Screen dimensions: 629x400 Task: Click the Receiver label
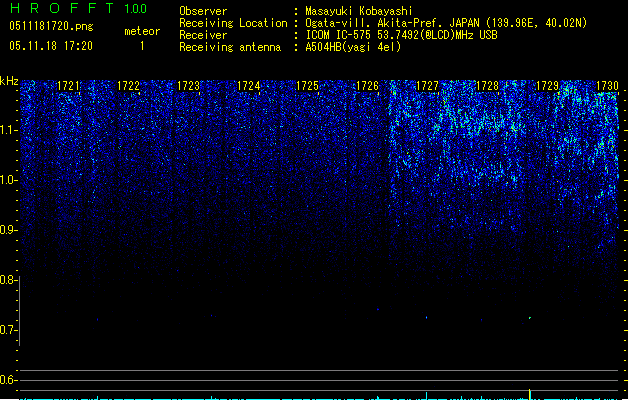point(203,35)
